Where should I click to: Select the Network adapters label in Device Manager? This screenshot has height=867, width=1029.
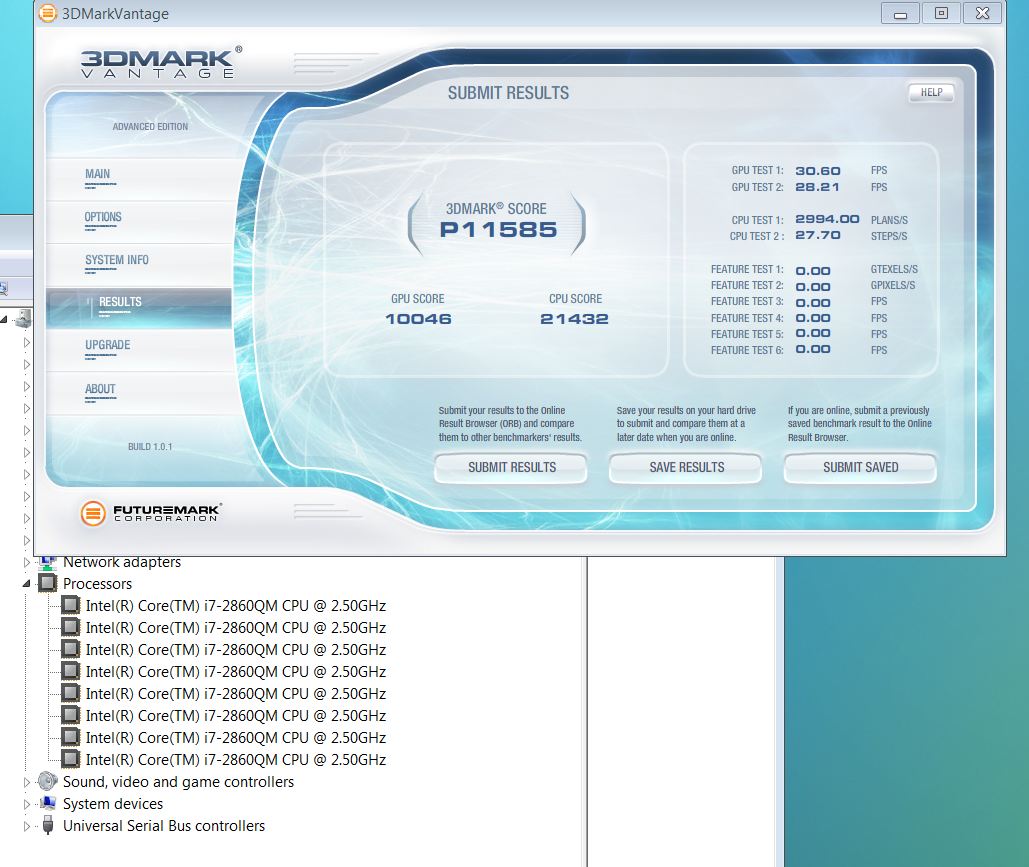pos(122,562)
